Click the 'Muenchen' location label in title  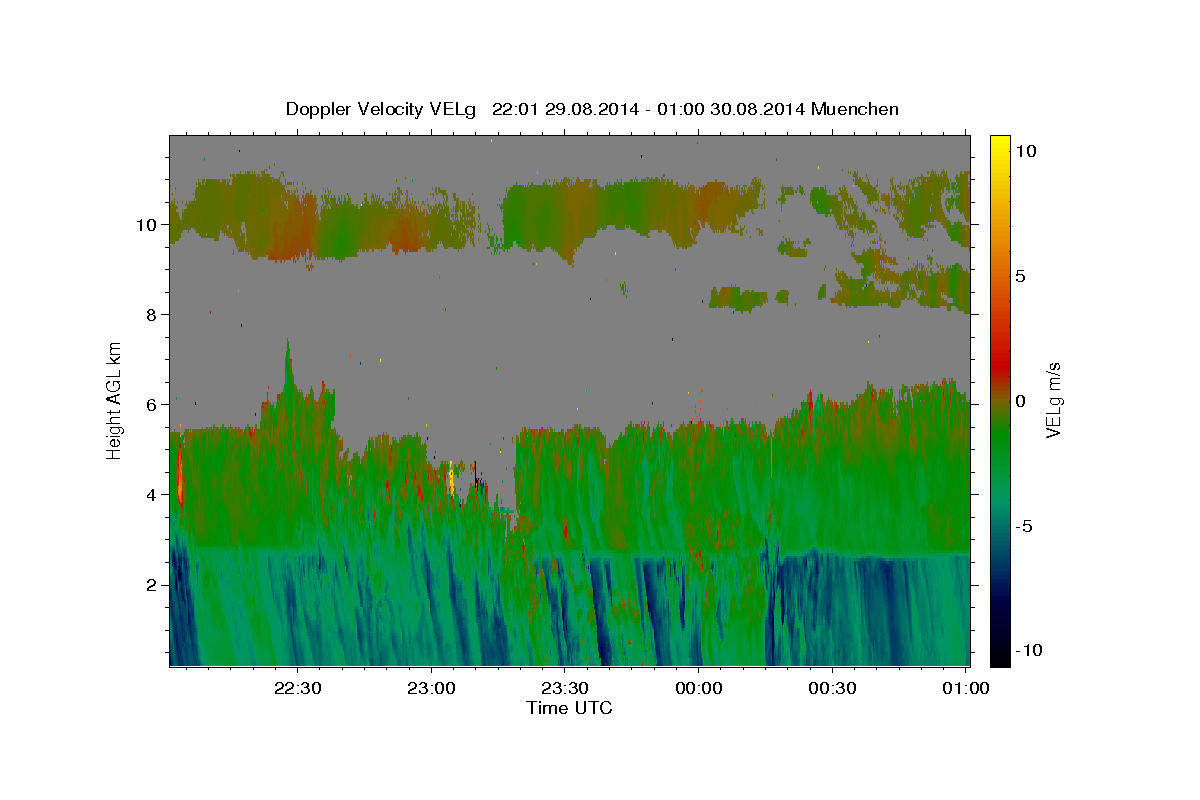[855, 109]
